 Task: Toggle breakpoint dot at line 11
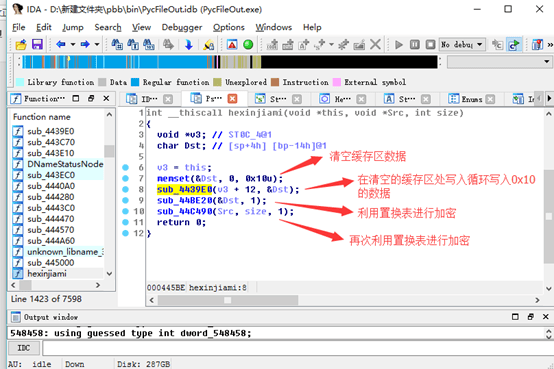(x=125, y=222)
